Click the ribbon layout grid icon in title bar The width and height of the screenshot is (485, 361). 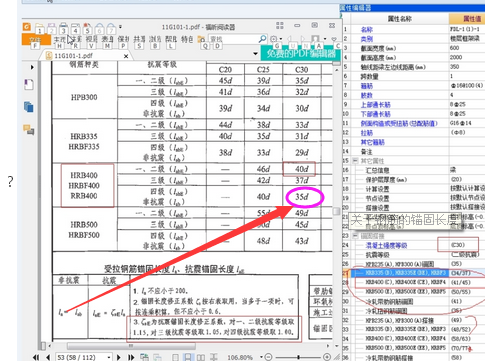pyautogui.click(x=280, y=25)
